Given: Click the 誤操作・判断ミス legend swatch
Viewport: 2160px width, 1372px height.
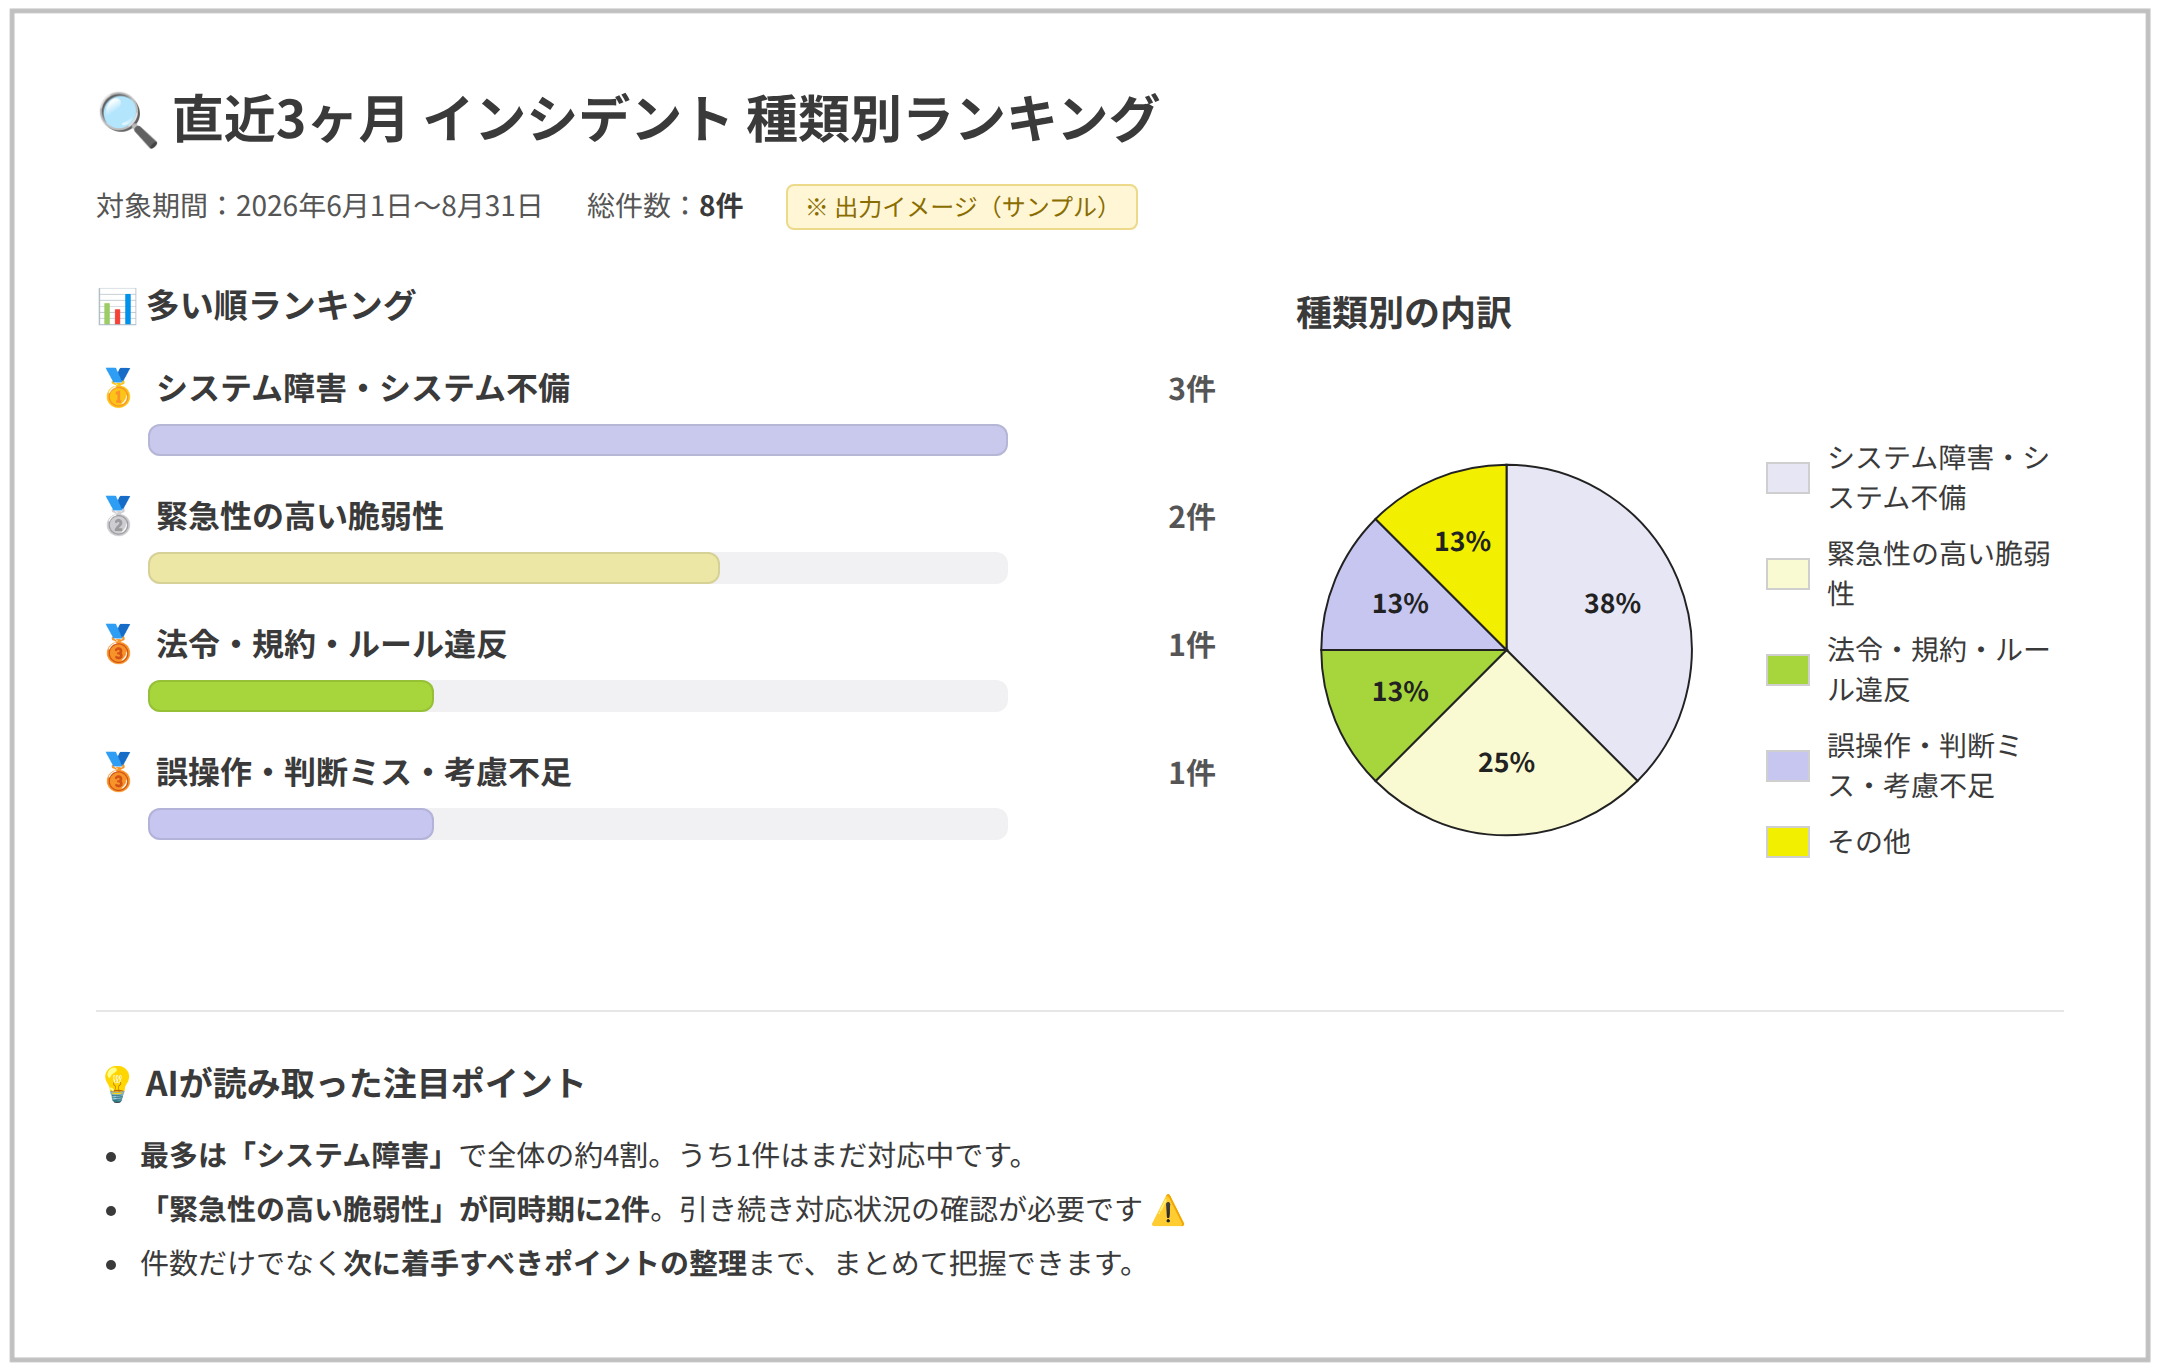Looking at the screenshot, I should 1787,766.
